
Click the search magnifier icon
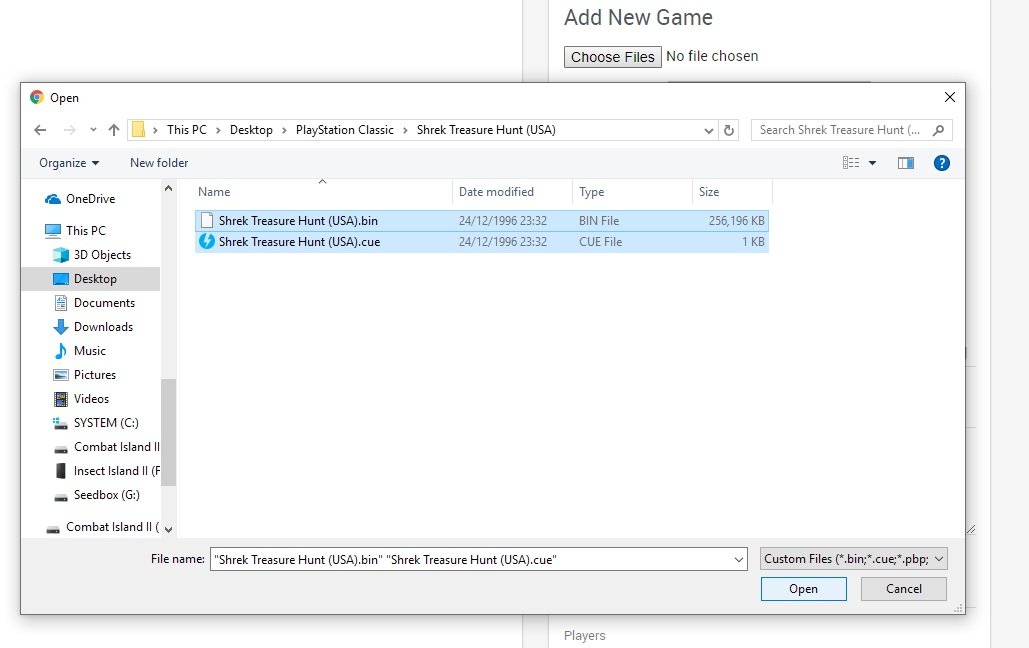tap(938, 130)
